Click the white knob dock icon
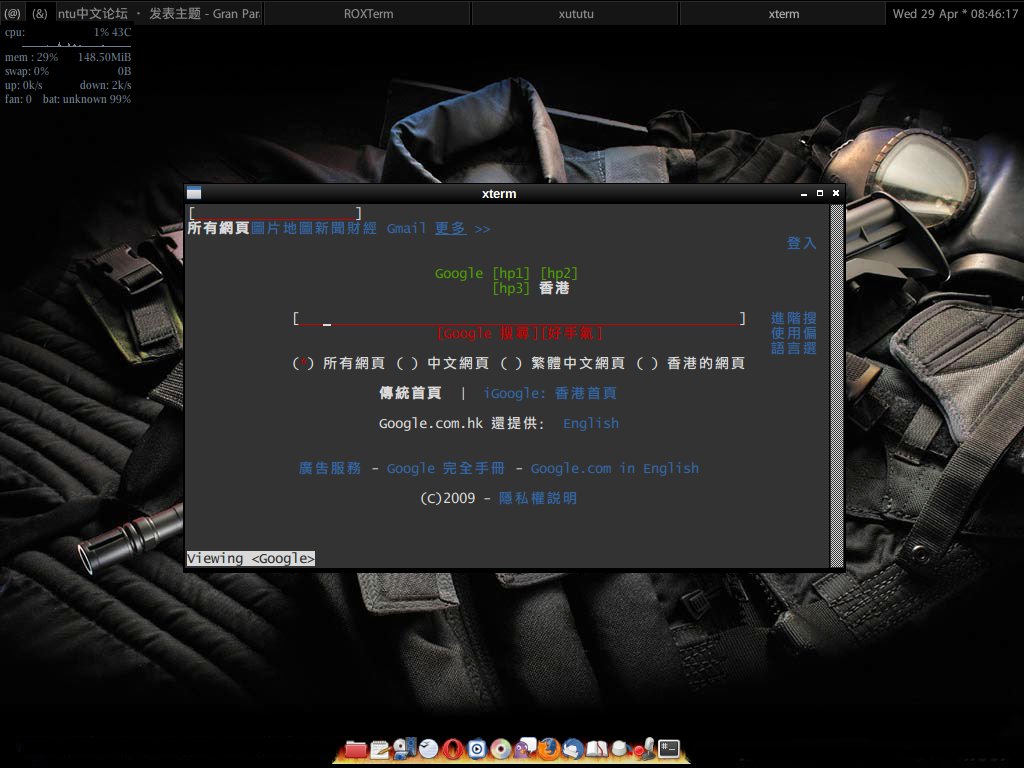1024x768 pixels. coord(620,749)
